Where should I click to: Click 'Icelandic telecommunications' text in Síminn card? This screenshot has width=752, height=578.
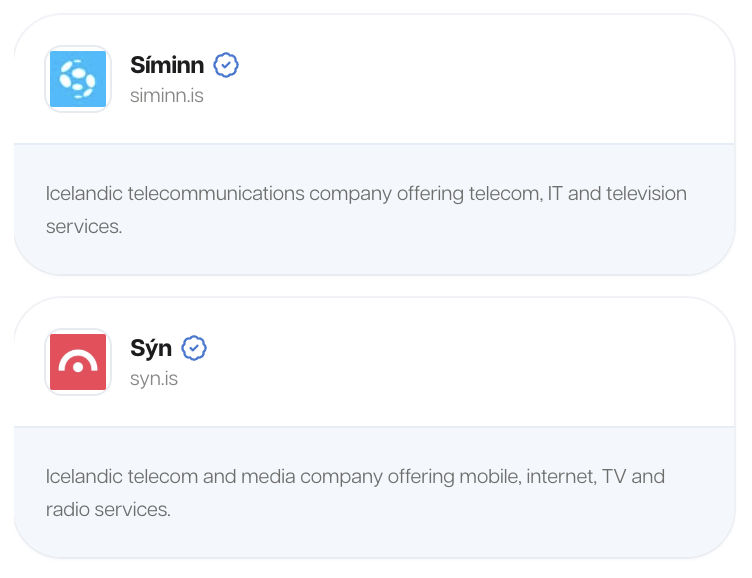175,194
